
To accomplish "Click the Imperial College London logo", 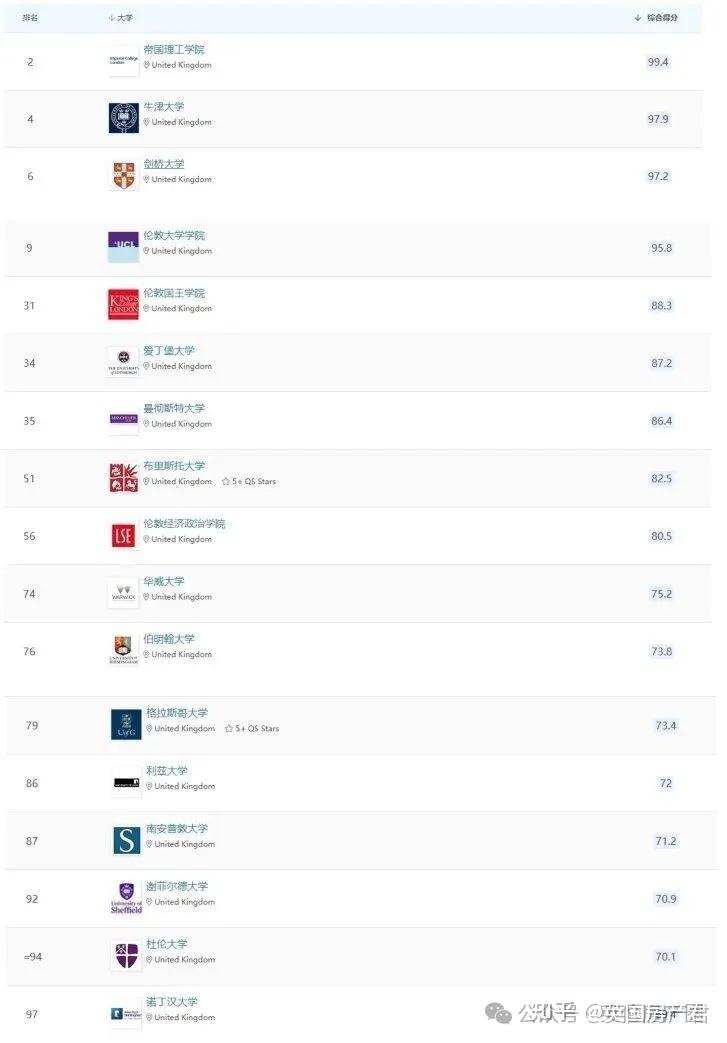I will [124, 60].
